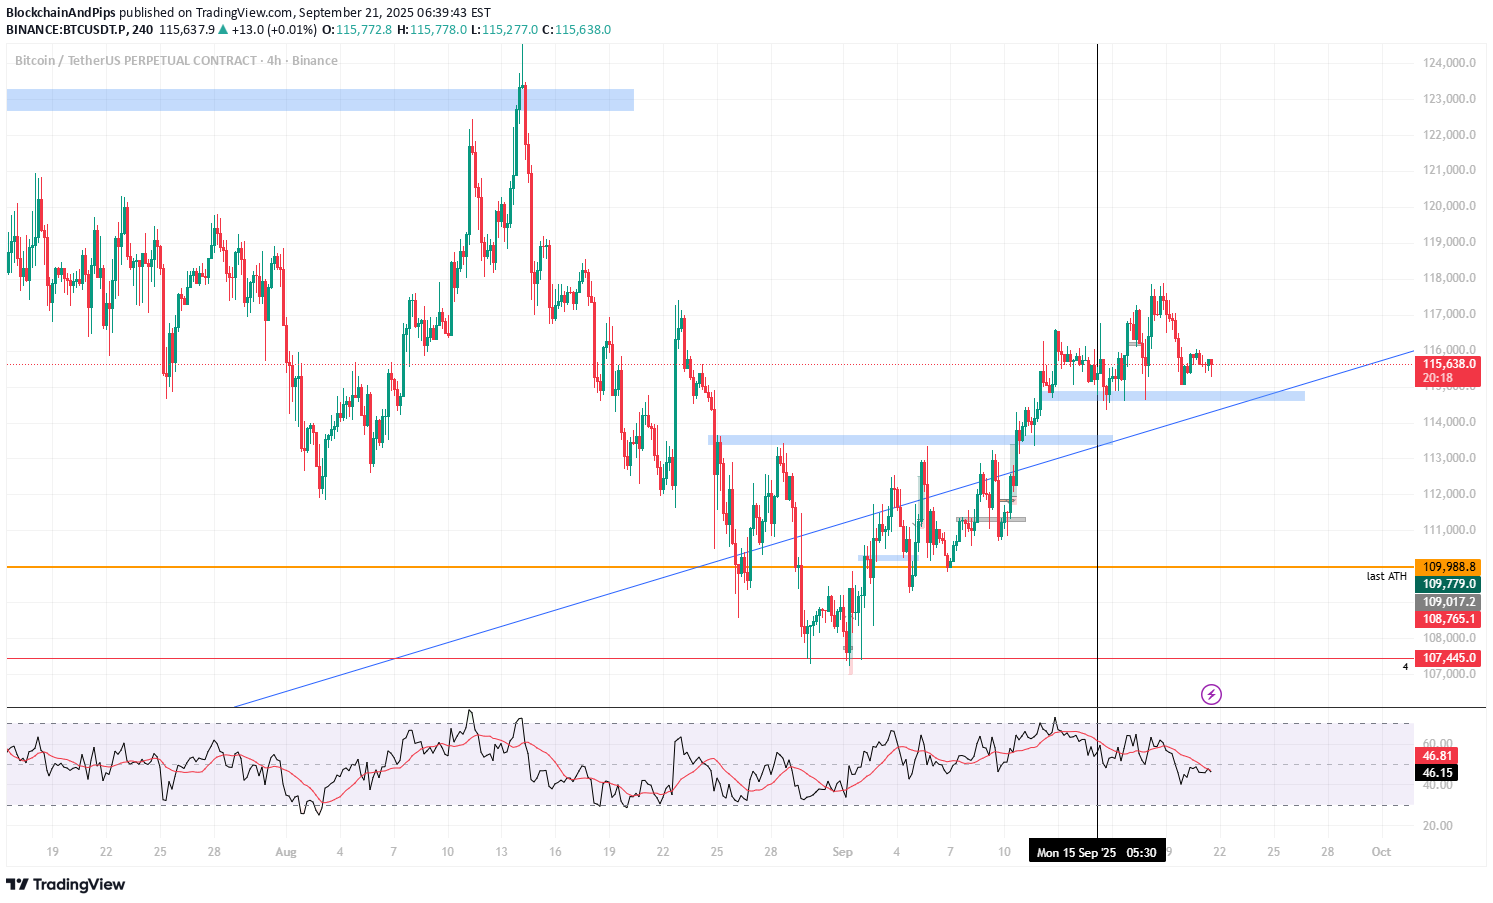
Task: Click the purple lightning bolt icon
Action: tap(1211, 694)
